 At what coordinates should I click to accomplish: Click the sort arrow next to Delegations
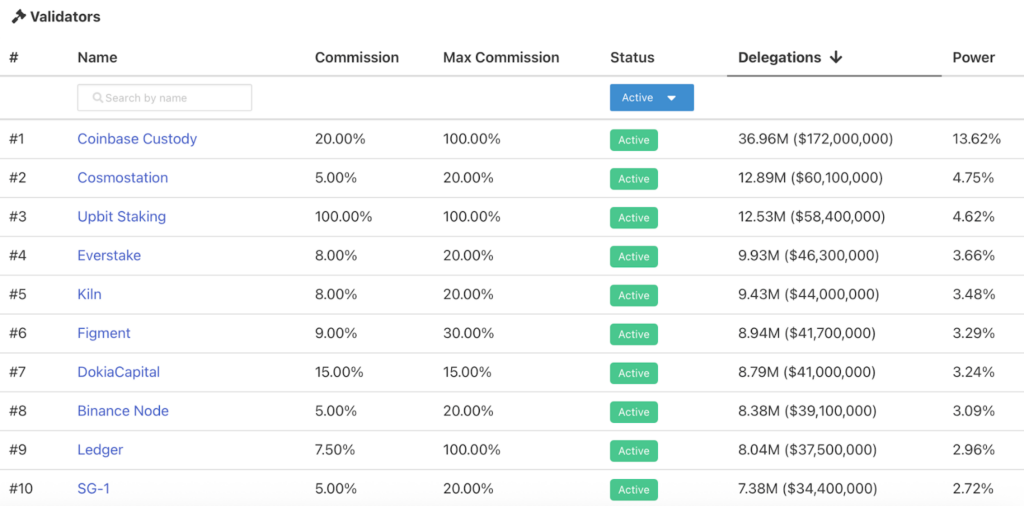(835, 57)
